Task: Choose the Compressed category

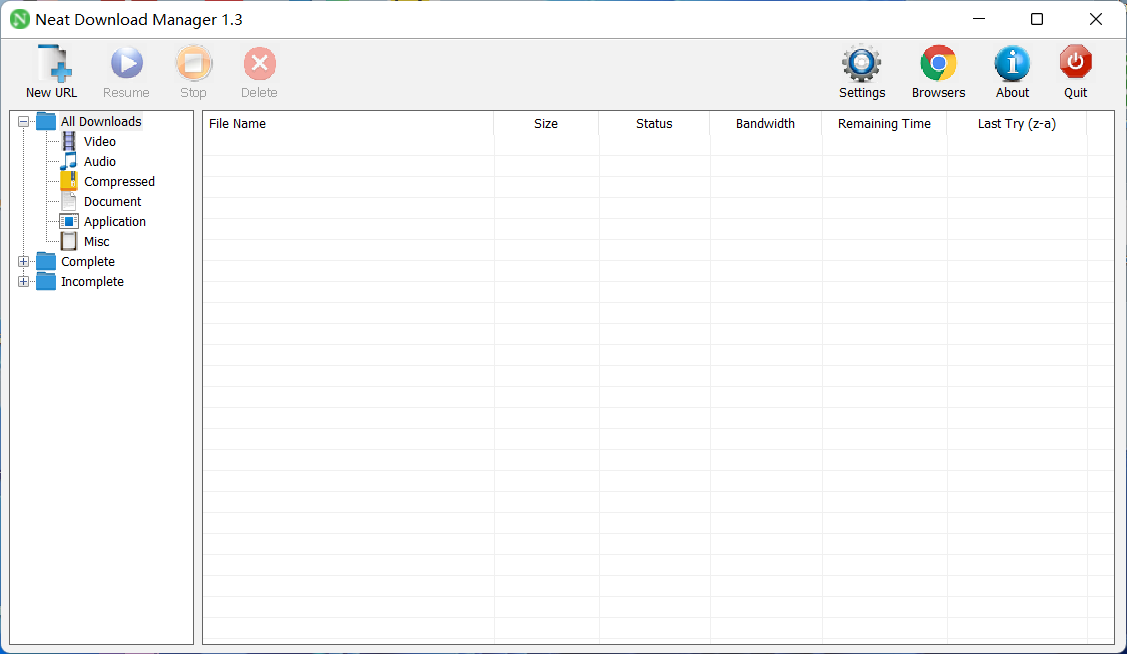Action: (x=118, y=182)
